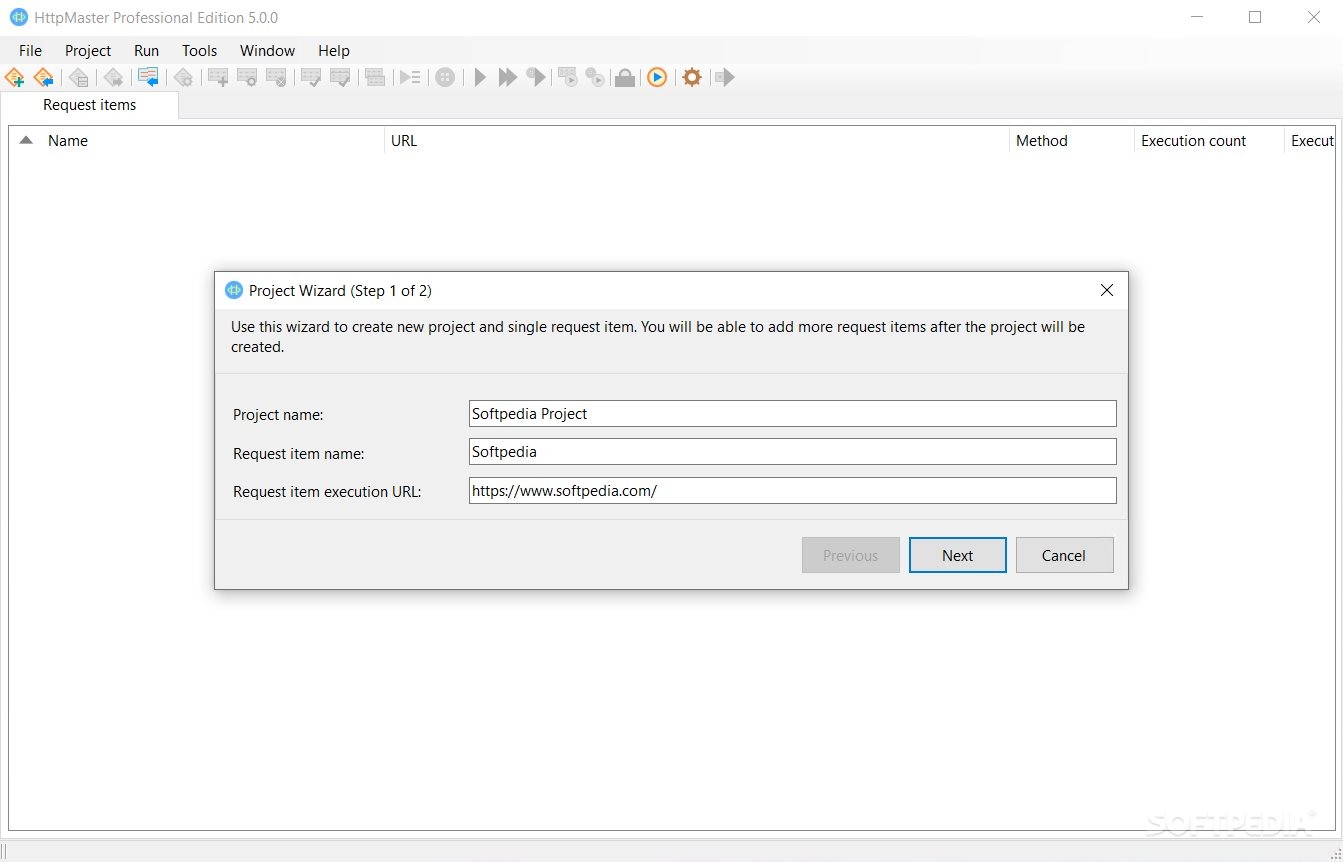Click the Request item name input field
The image size is (1343, 862).
click(792, 451)
